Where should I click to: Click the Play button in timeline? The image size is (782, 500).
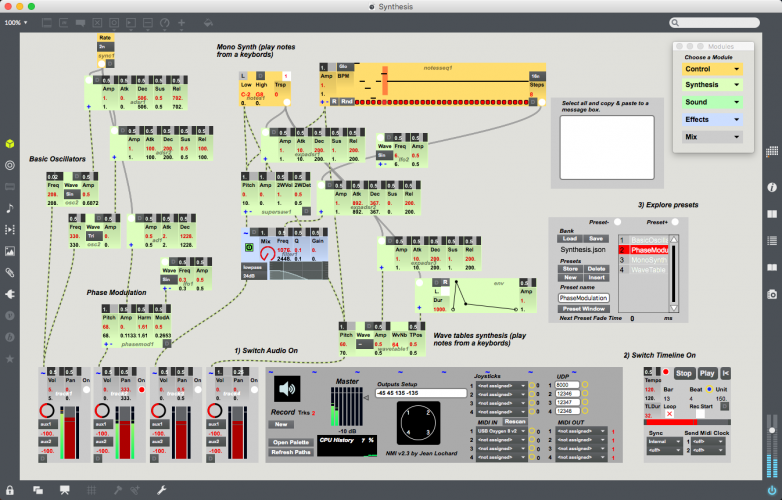click(x=707, y=373)
